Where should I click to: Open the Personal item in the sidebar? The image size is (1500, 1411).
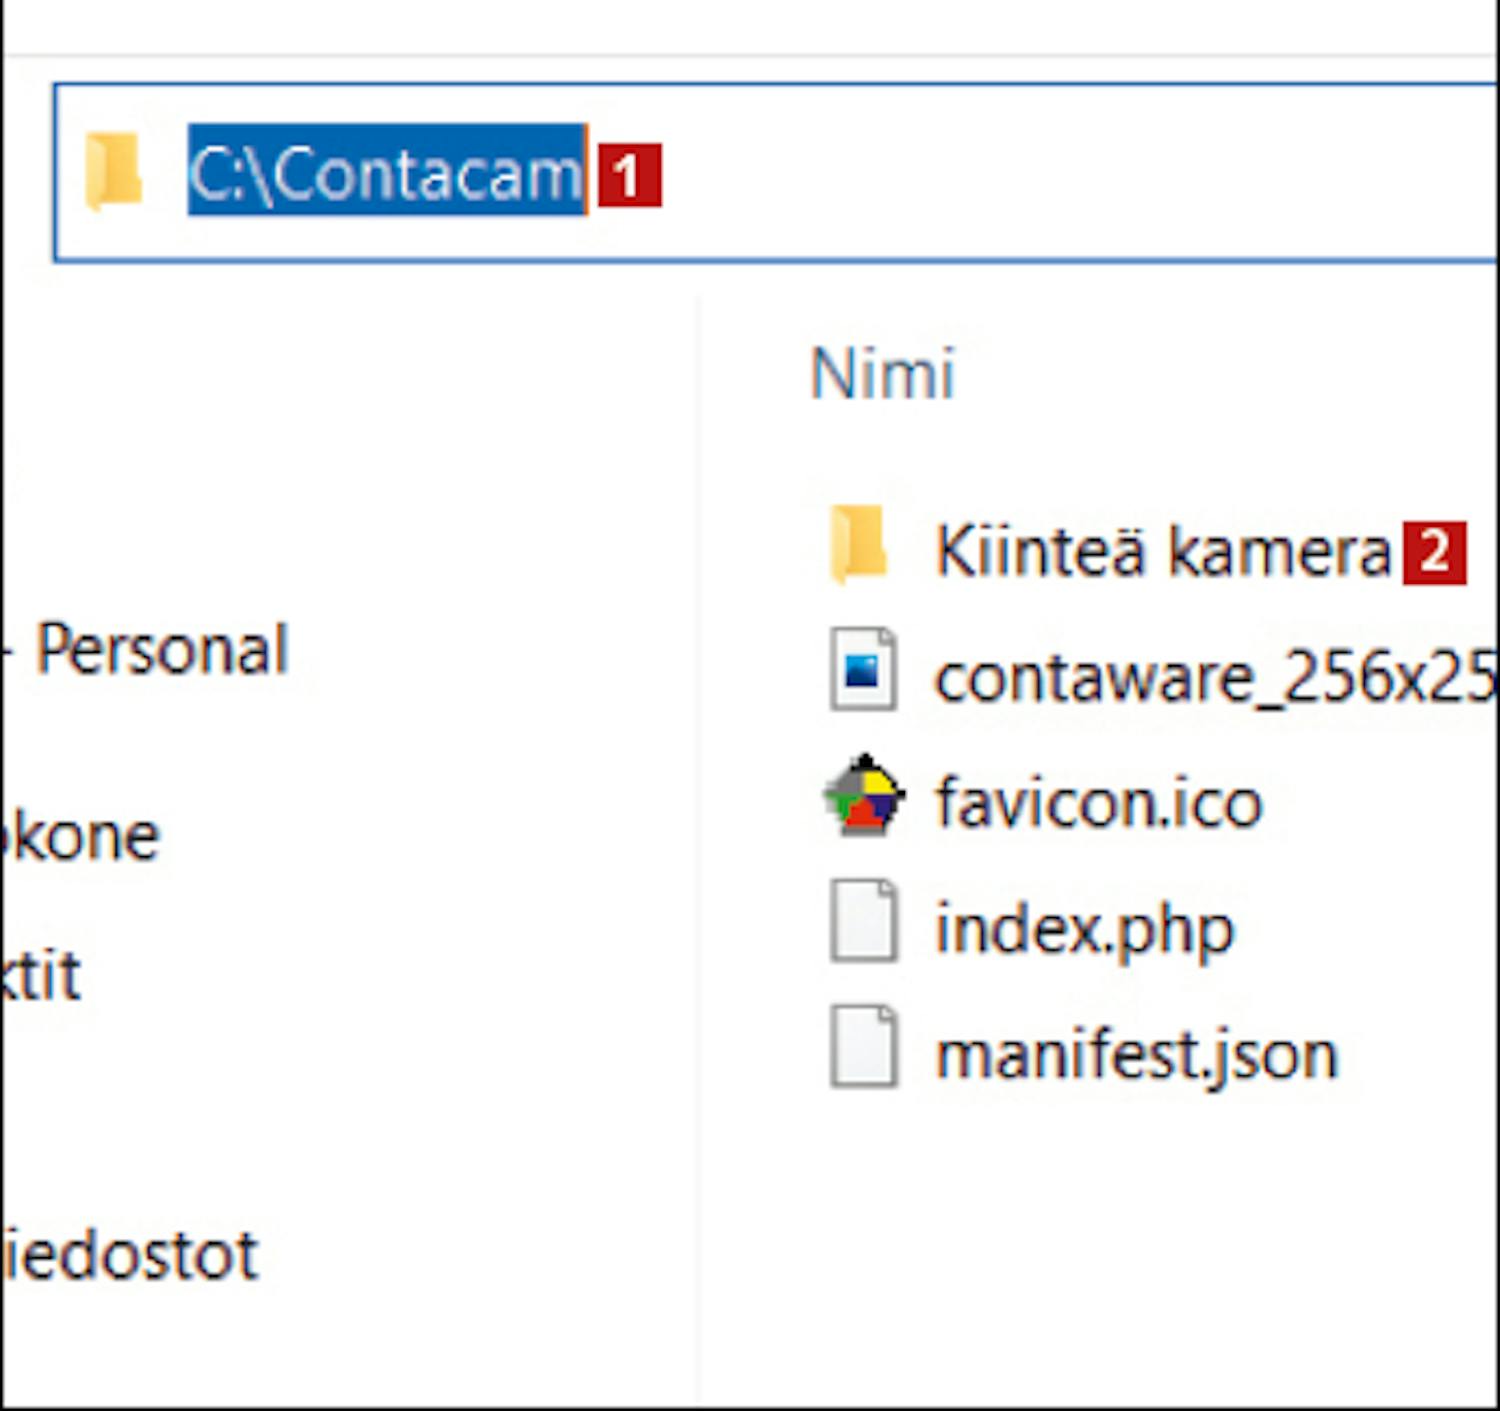pyautogui.click(x=162, y=650)
